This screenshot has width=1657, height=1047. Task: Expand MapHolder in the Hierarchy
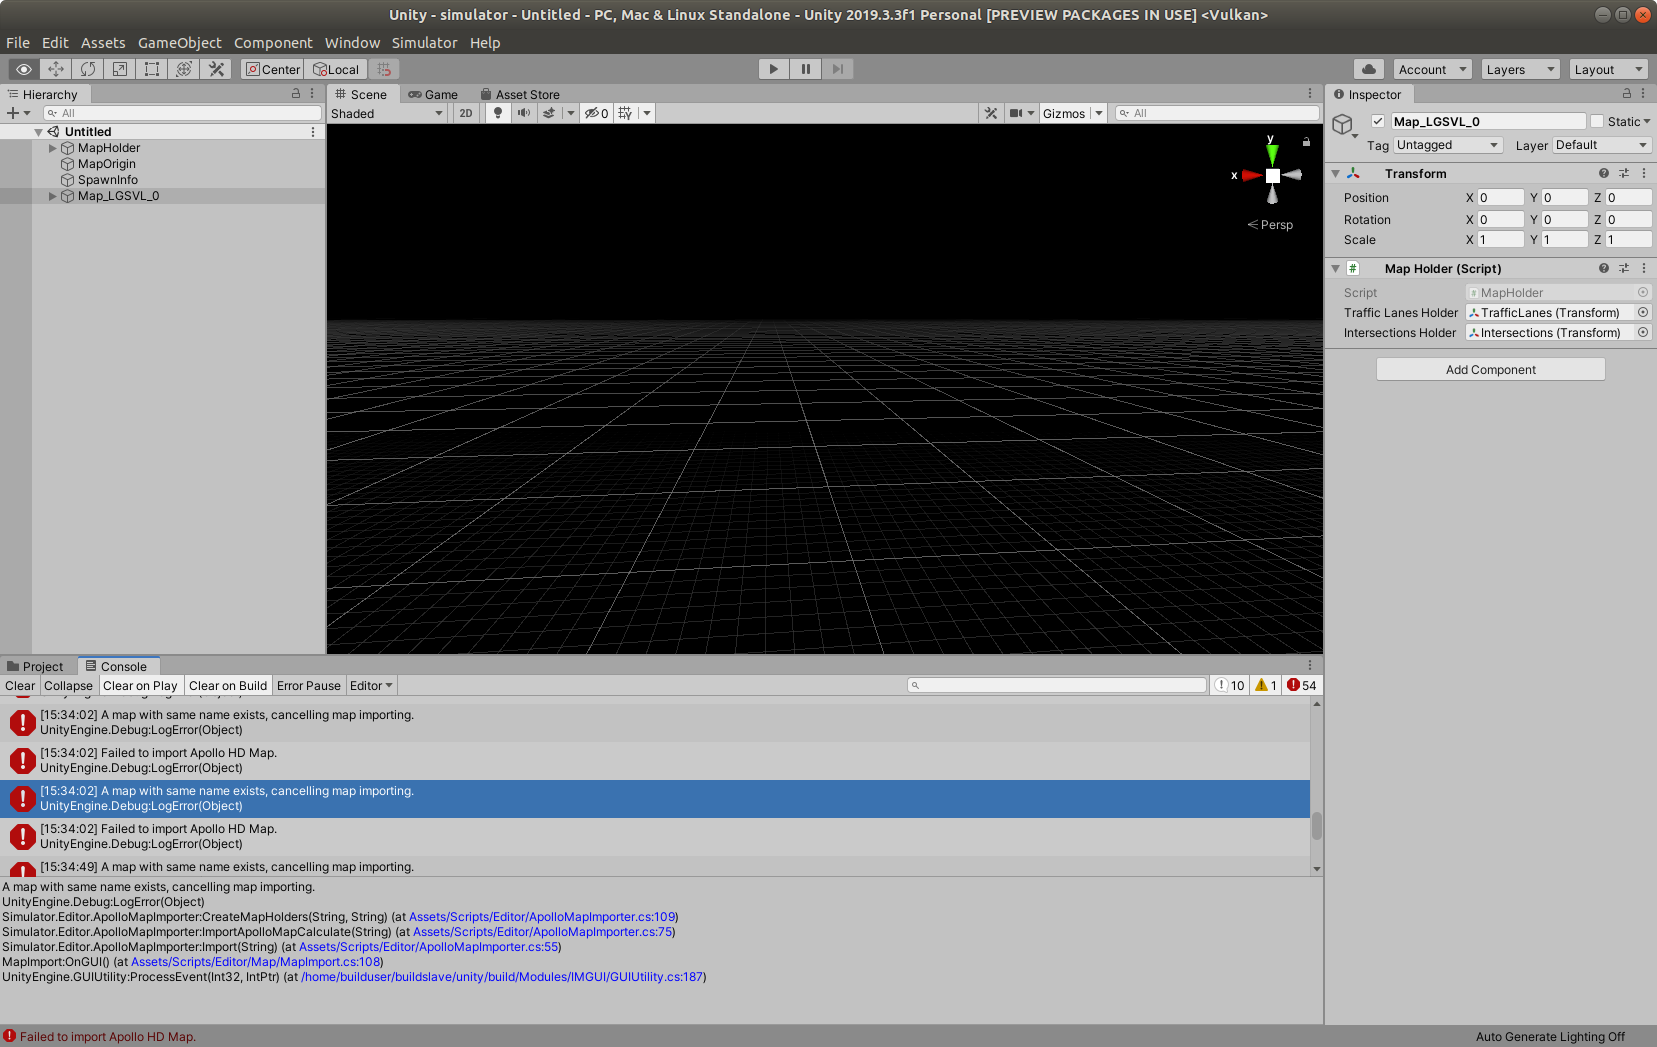(52, 147)
